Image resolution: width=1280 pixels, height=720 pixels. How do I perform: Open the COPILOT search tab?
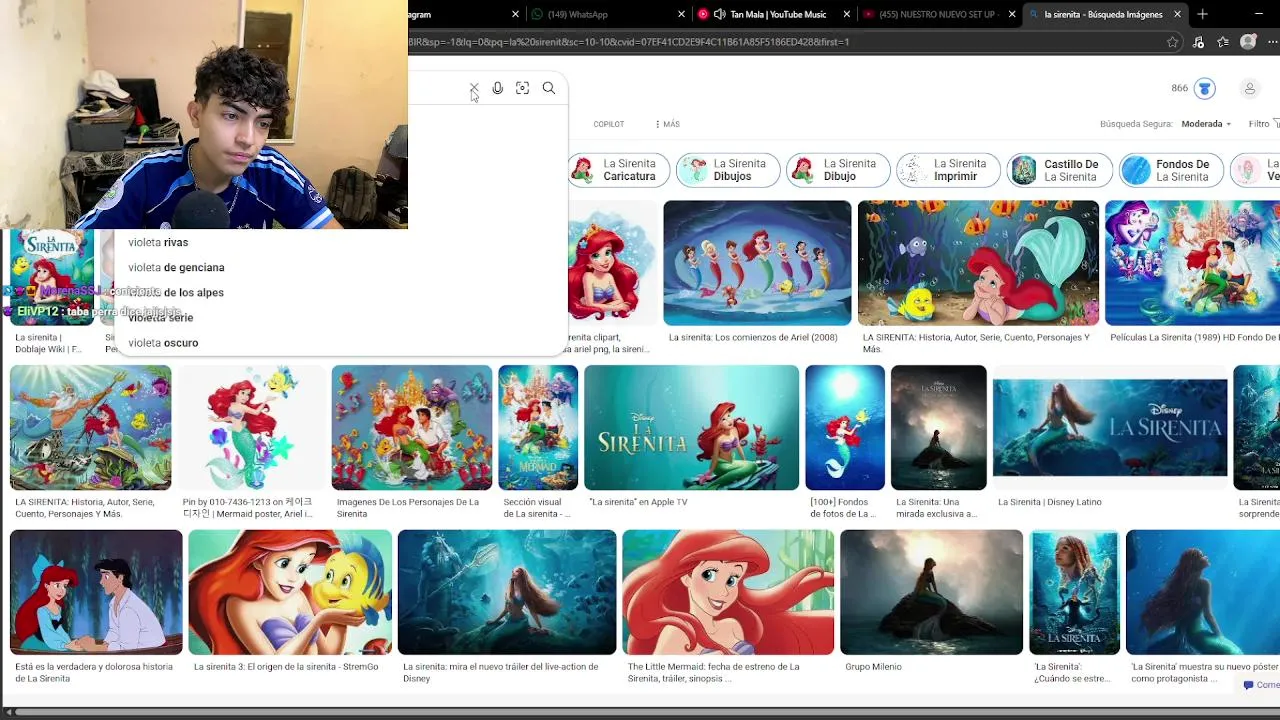click(x=608, y=124)
